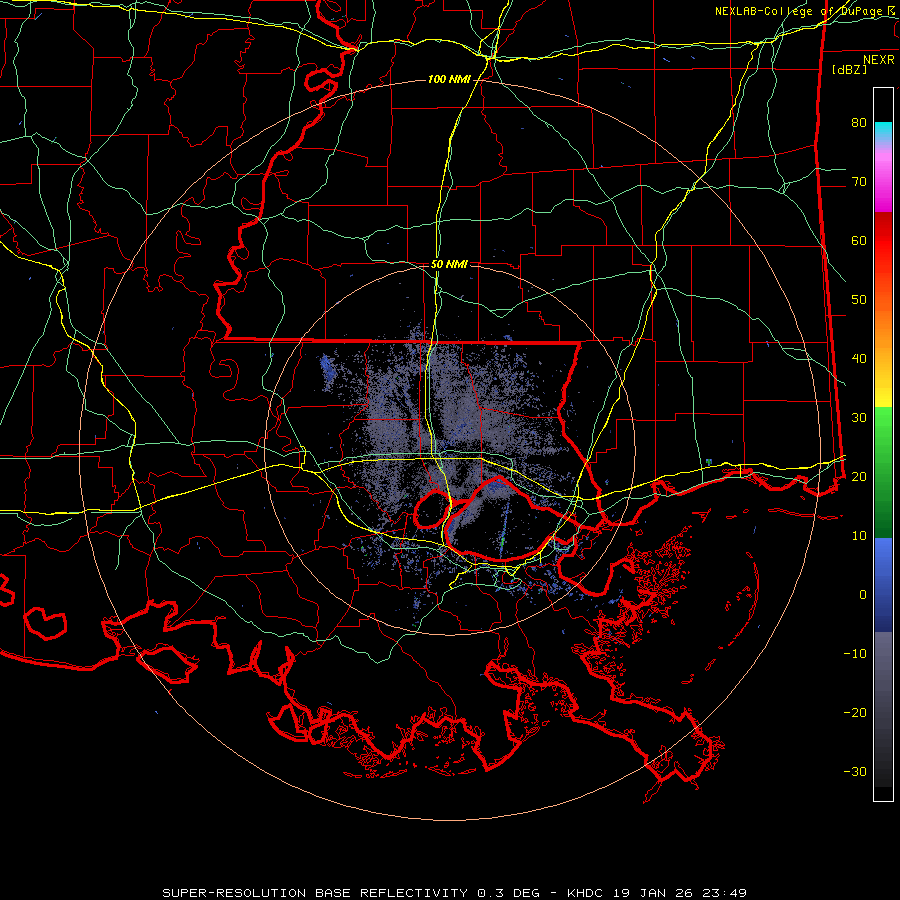Click the -30 value on the dBZ scale

tap(855, 771)
